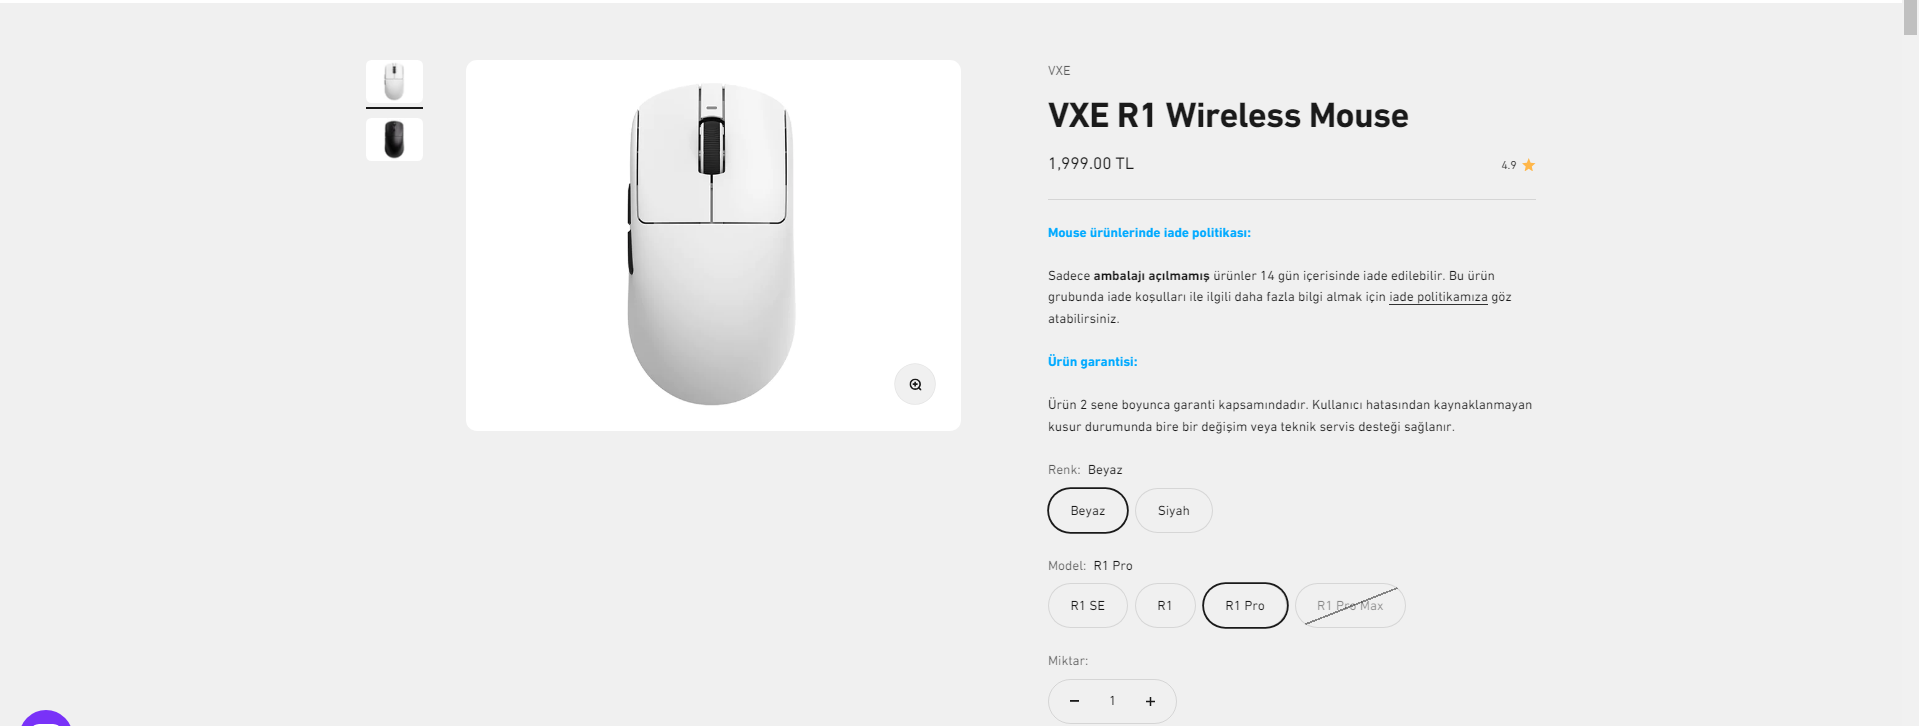1919x726 pixels.
Task: Click the quantity number field
Action: (1112, 701)
